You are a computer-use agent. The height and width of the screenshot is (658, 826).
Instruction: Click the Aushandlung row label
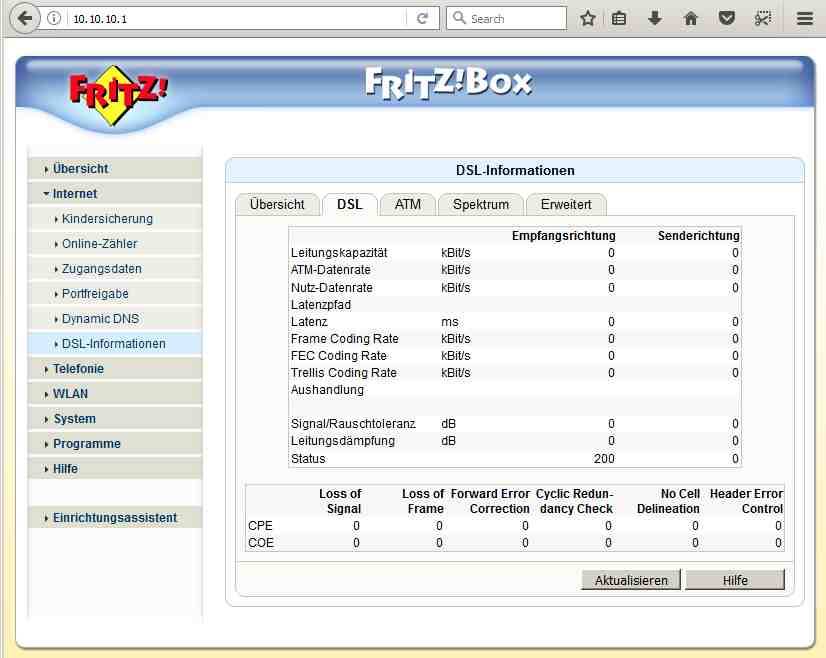pos(327,390)
